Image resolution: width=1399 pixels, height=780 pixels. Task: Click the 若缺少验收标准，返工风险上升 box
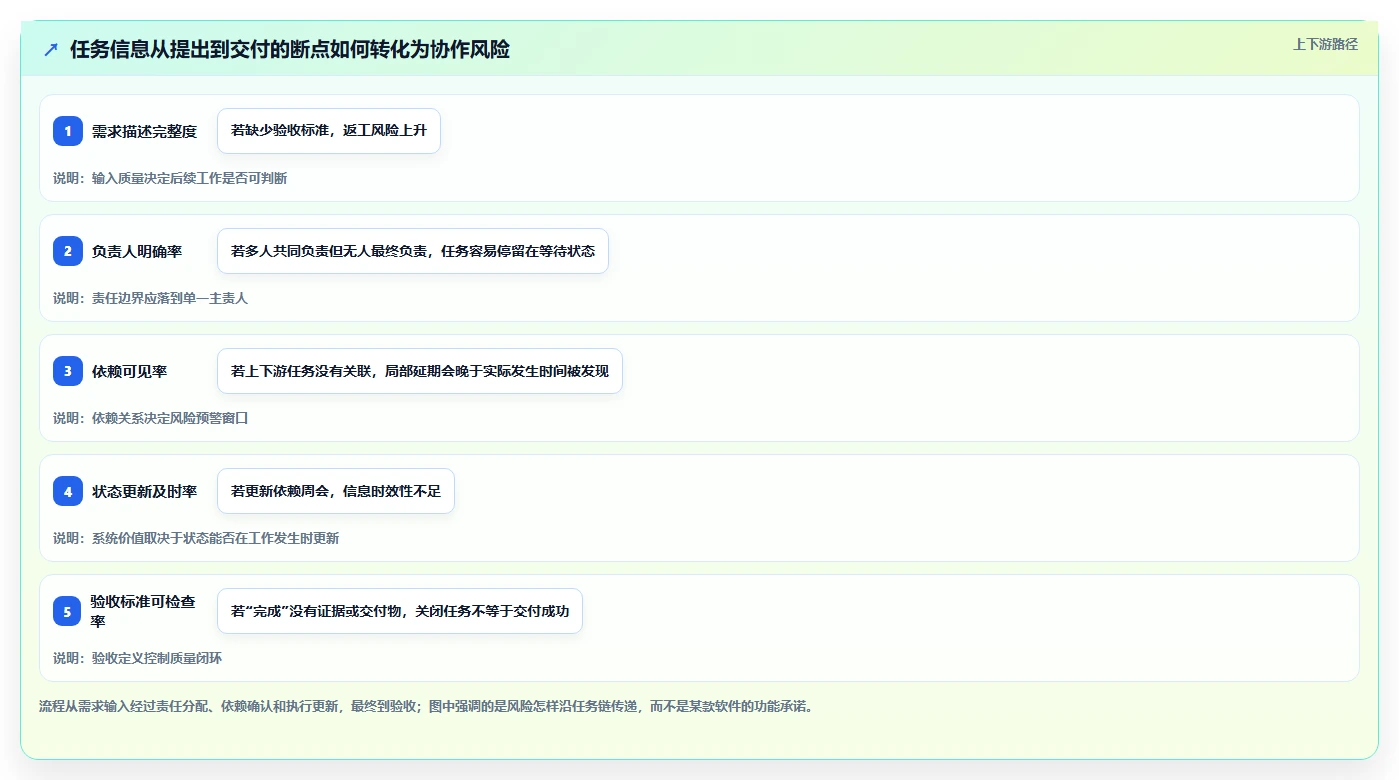click(x=329, y=131)
